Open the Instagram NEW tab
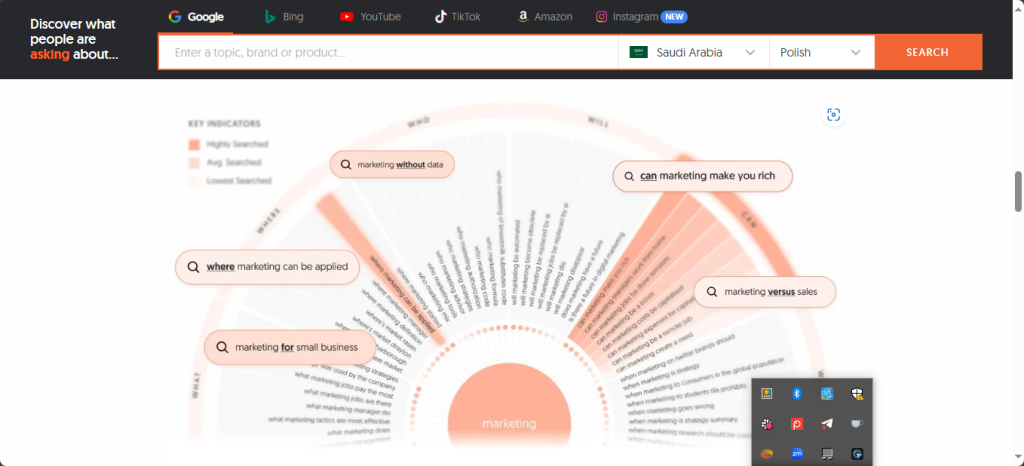 (x=641, y=17)
